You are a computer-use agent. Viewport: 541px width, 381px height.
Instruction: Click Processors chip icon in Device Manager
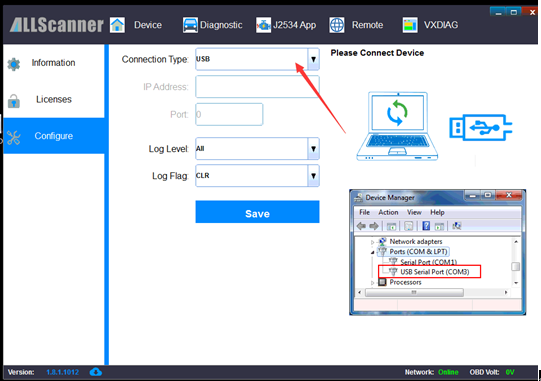382,282
